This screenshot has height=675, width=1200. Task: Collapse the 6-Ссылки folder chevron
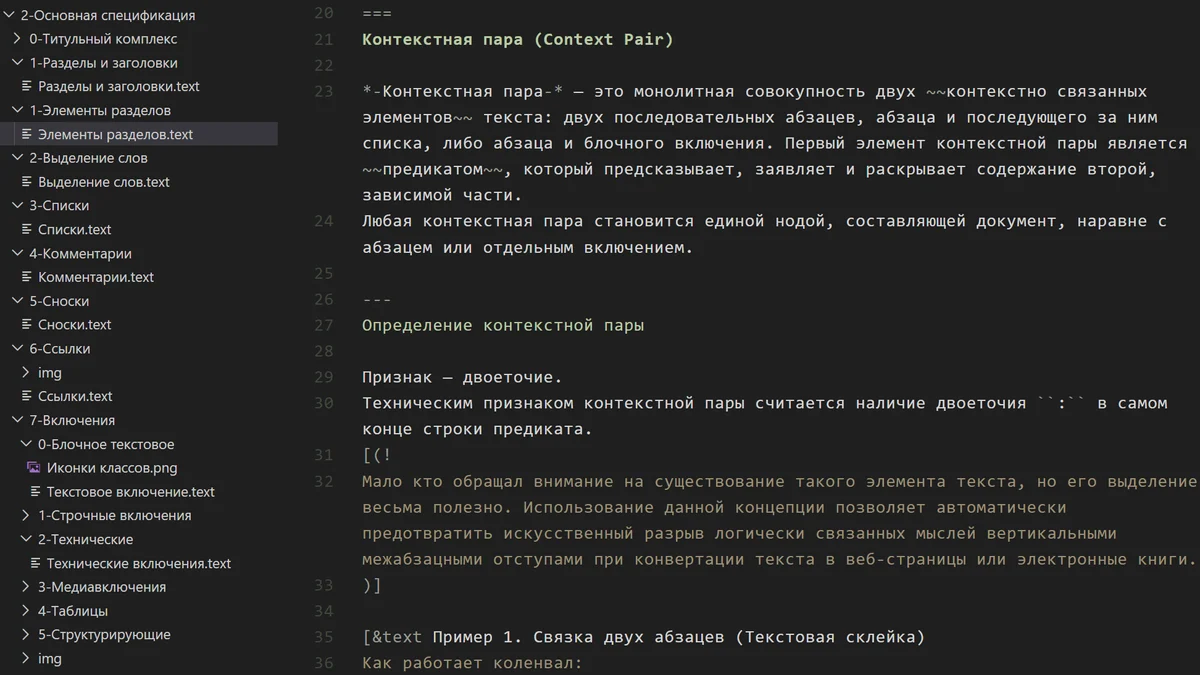point(18,349)
